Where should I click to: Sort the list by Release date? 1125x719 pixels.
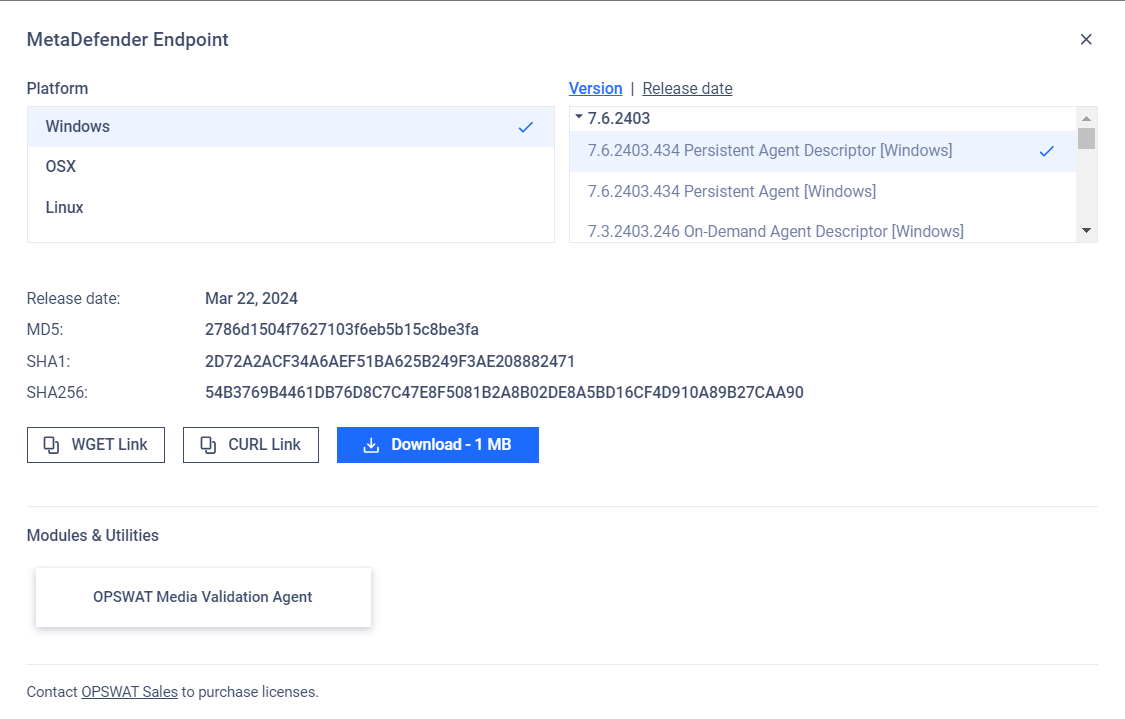[687, 88]
